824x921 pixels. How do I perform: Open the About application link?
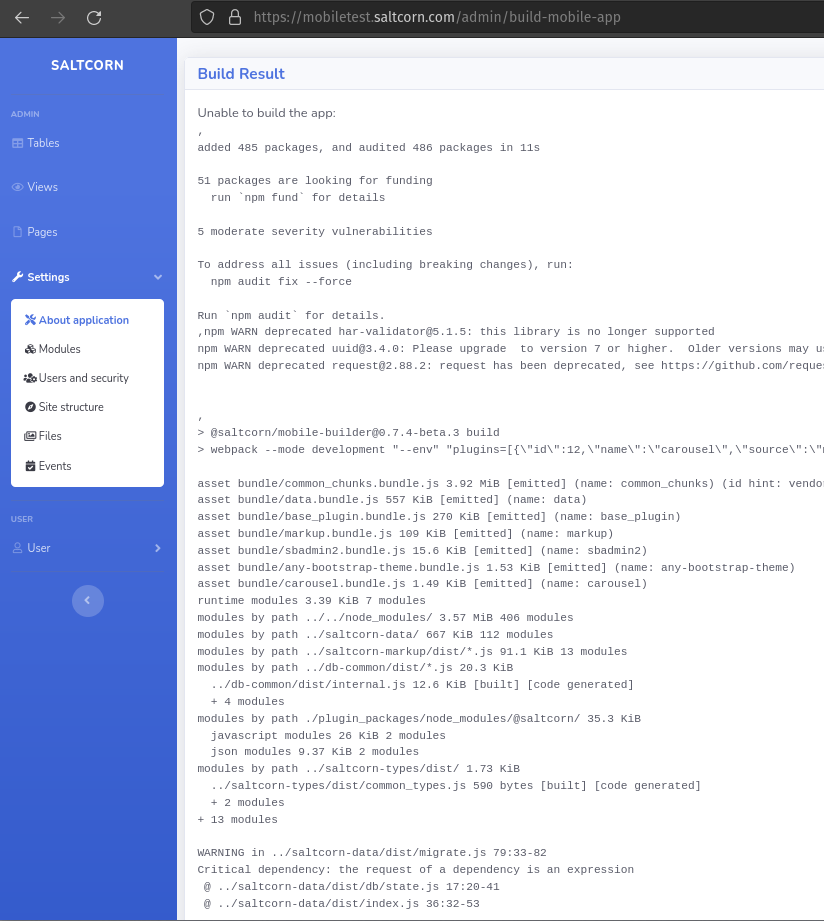84,320
